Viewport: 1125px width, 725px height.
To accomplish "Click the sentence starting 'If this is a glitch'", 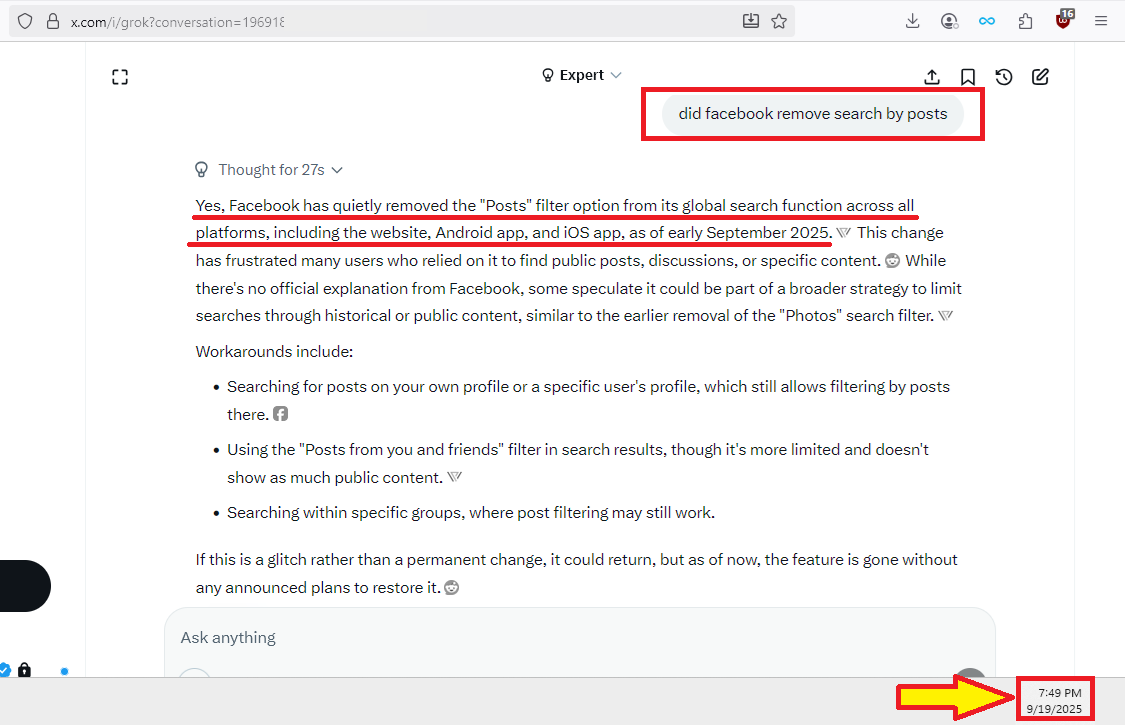I will 576,574.
